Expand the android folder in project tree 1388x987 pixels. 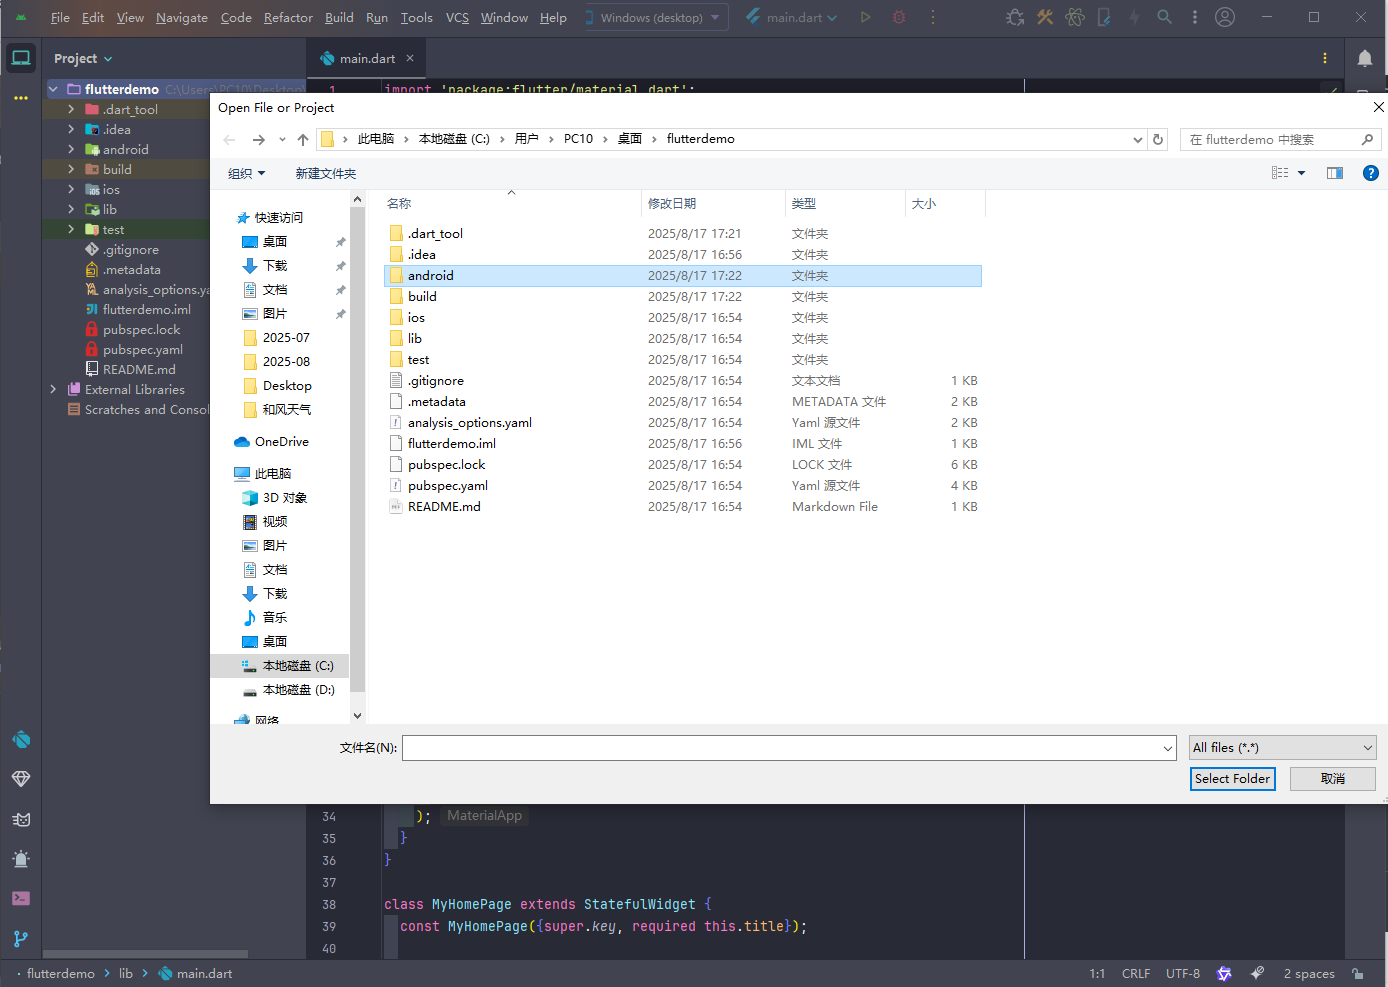(71, 150)
